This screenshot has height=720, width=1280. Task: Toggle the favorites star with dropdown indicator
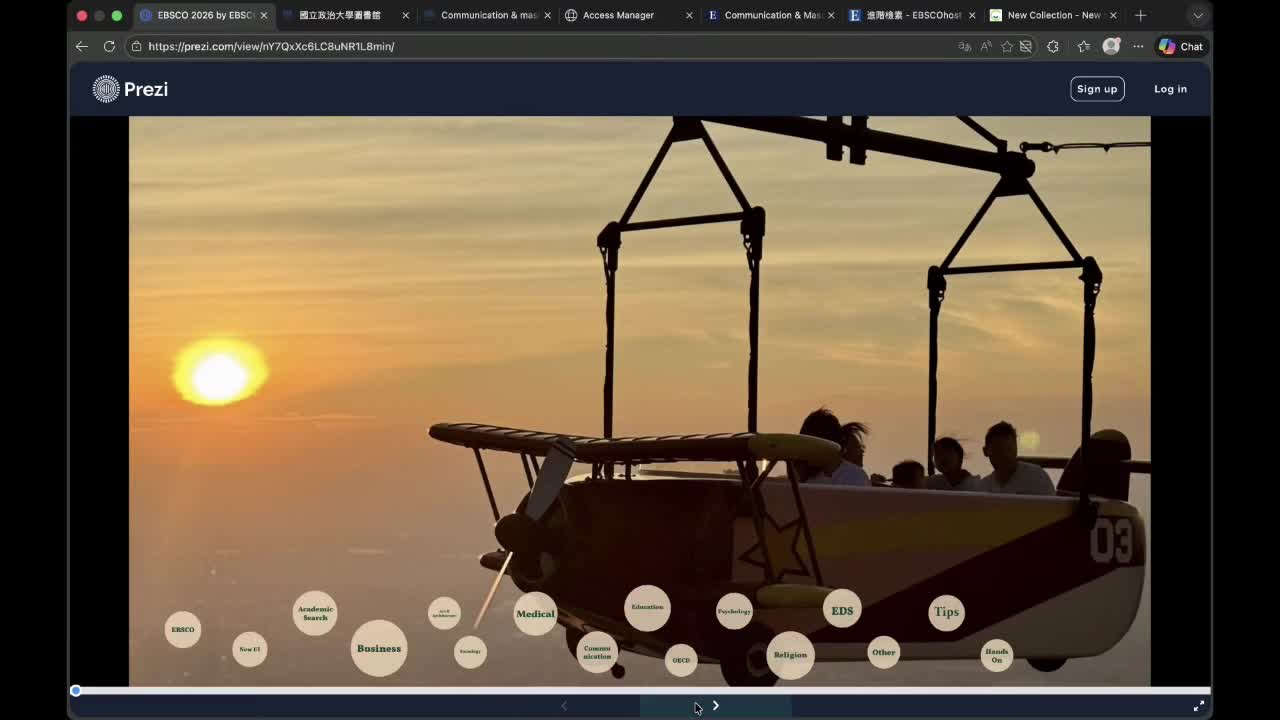point(1082,46)
